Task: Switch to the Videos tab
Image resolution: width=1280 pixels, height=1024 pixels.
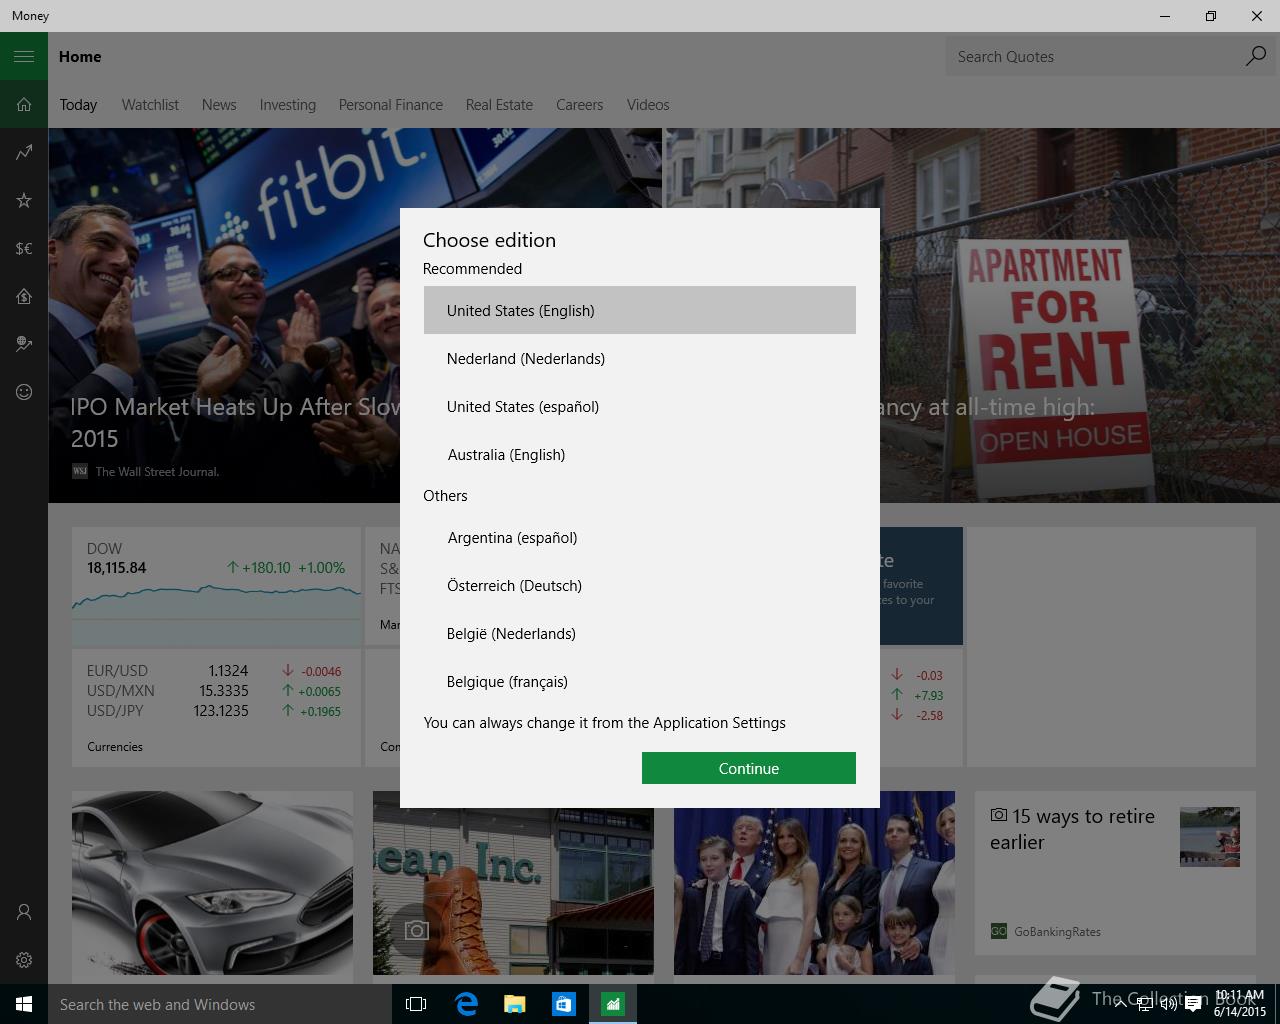Action: (648, 104)
